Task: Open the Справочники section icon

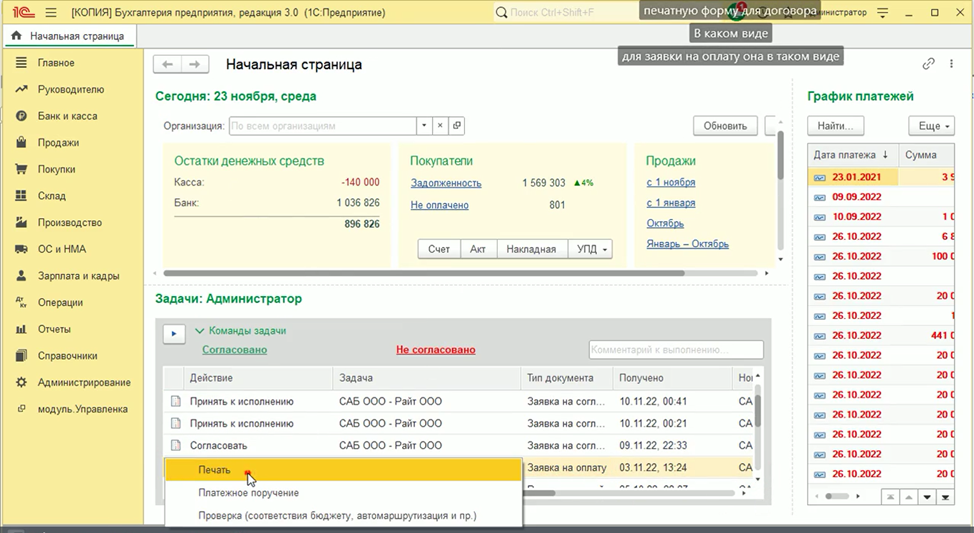Action: [21, 356]
